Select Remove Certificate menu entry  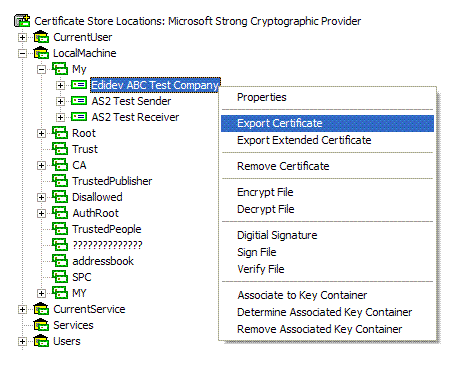(327, 166)
